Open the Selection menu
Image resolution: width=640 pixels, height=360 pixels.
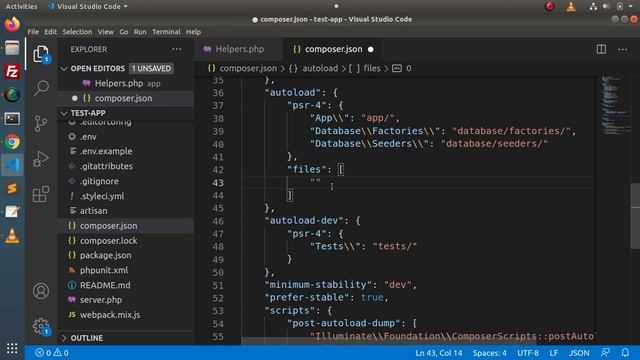coord(77,32)
